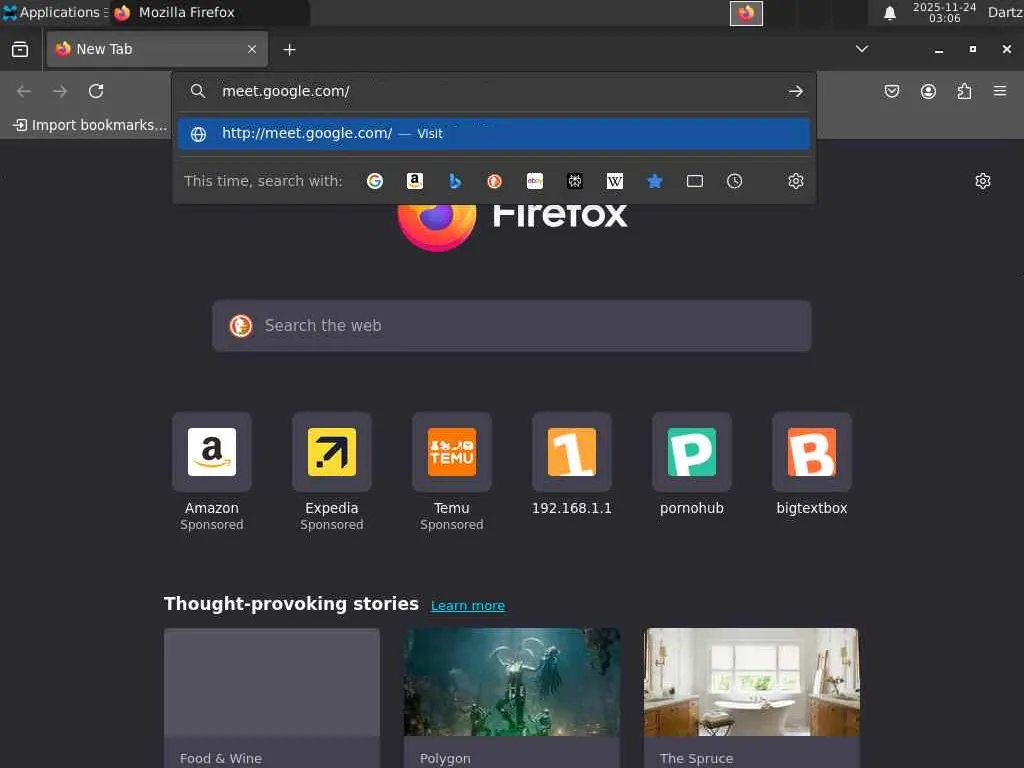Open the Polygon story card

(x=512, y=697)
